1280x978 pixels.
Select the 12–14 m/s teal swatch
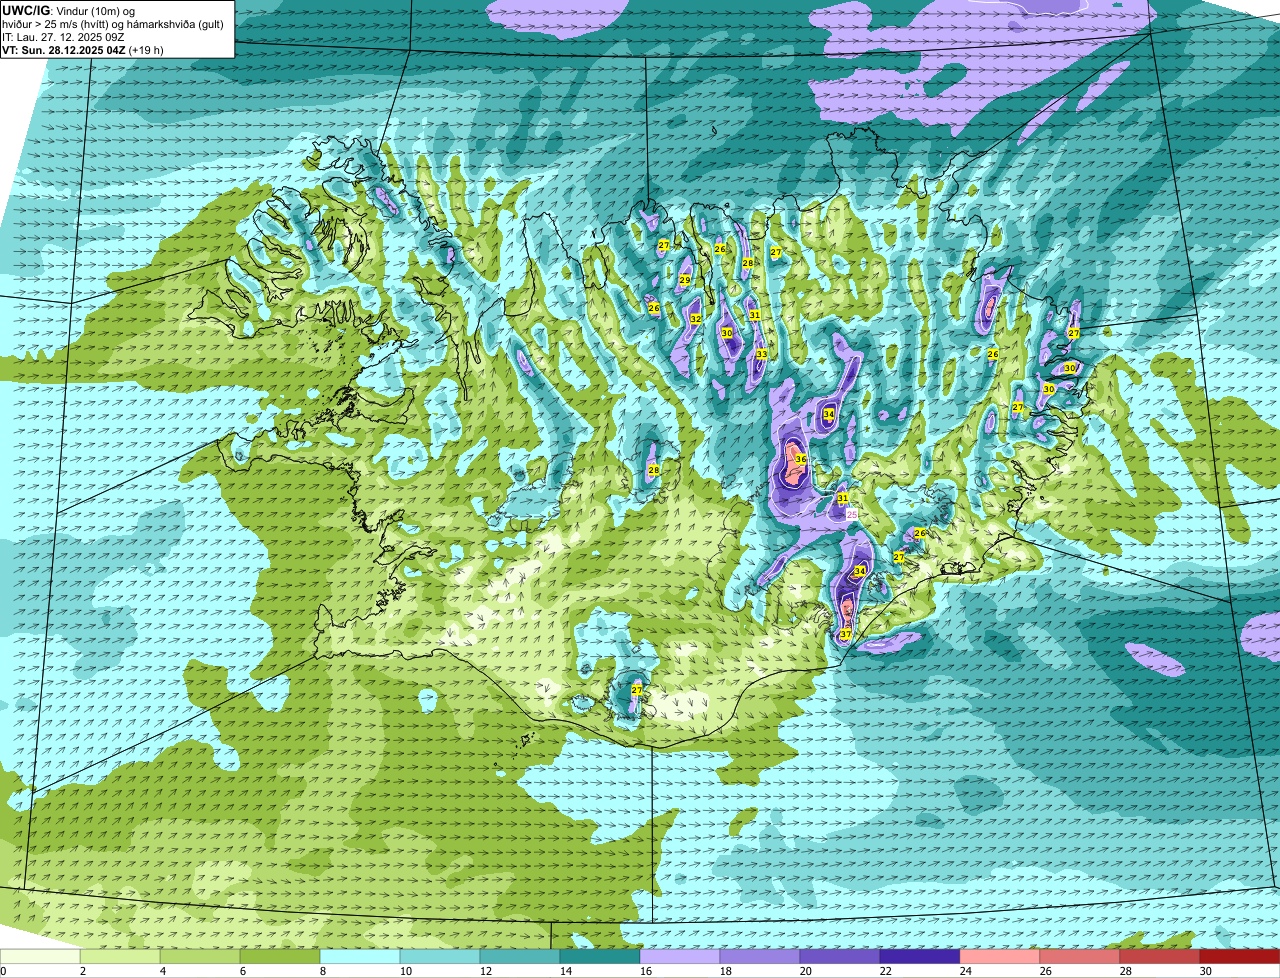coord(520,957)
